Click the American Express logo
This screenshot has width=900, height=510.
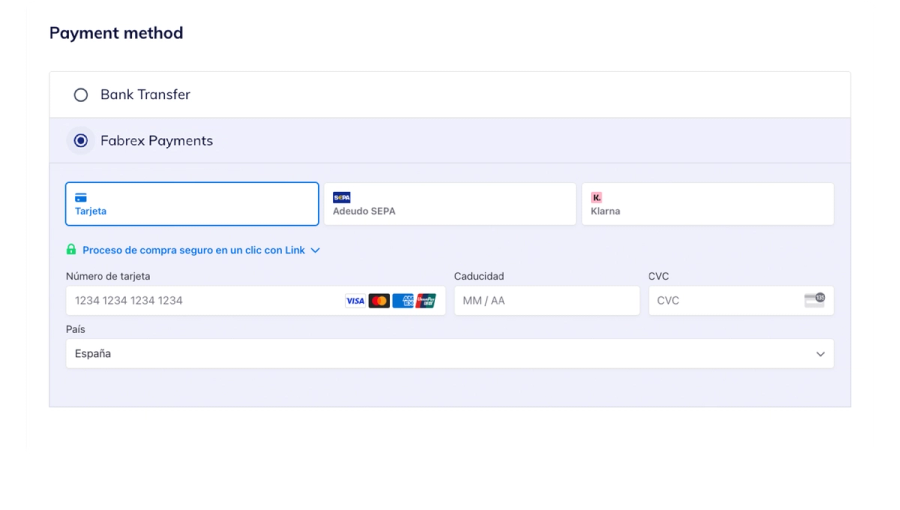(403, 301)
